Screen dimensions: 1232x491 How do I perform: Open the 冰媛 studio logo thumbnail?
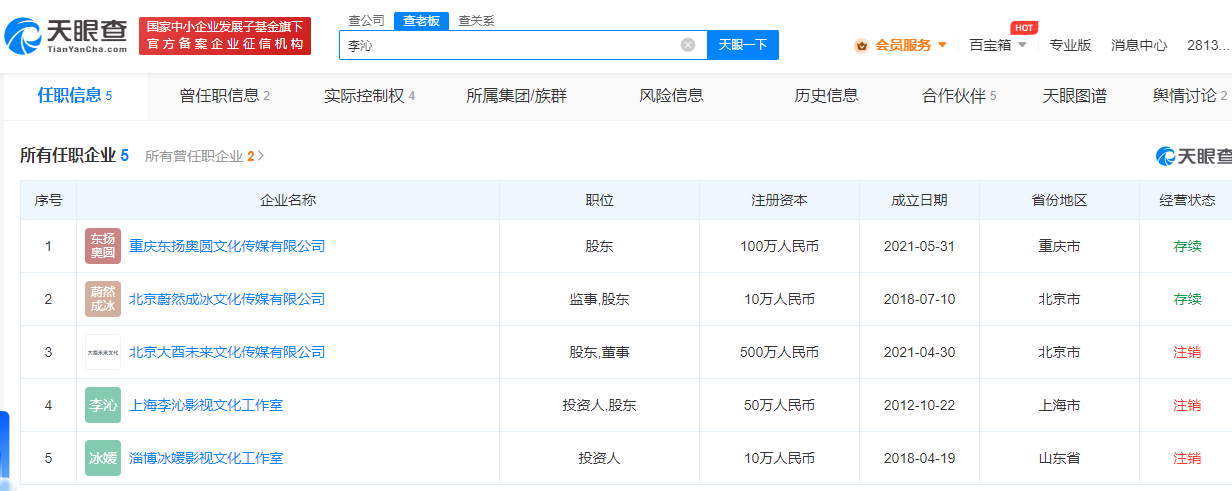[x=103, y=458]
